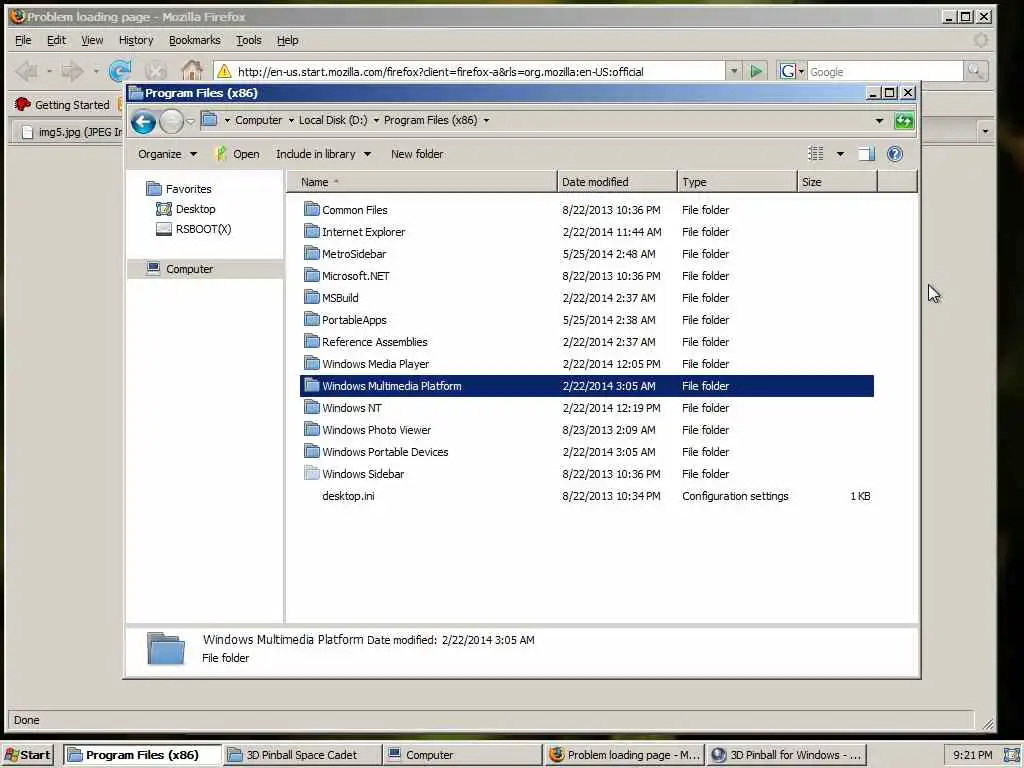Screen dimensions: 1024x768
Task: Sort by Type column header
Action: click(737, 182)
